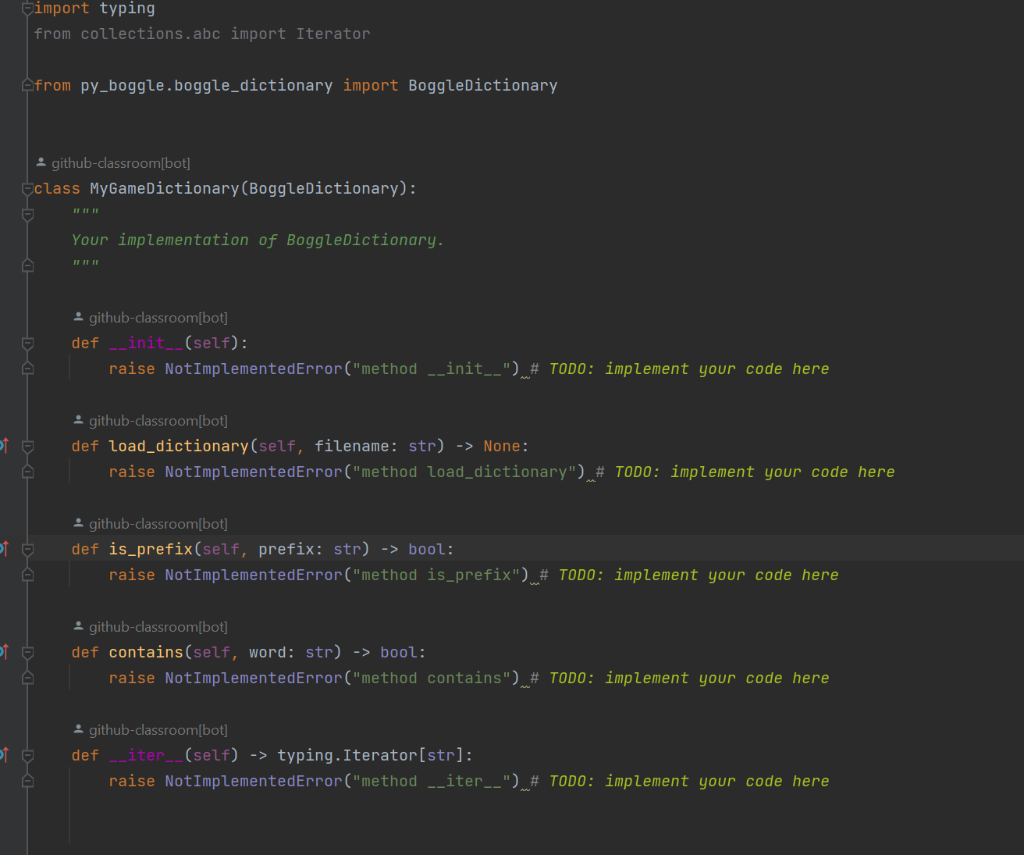Click the TODO comment on the contains raise line

click(x=680, y=679)
